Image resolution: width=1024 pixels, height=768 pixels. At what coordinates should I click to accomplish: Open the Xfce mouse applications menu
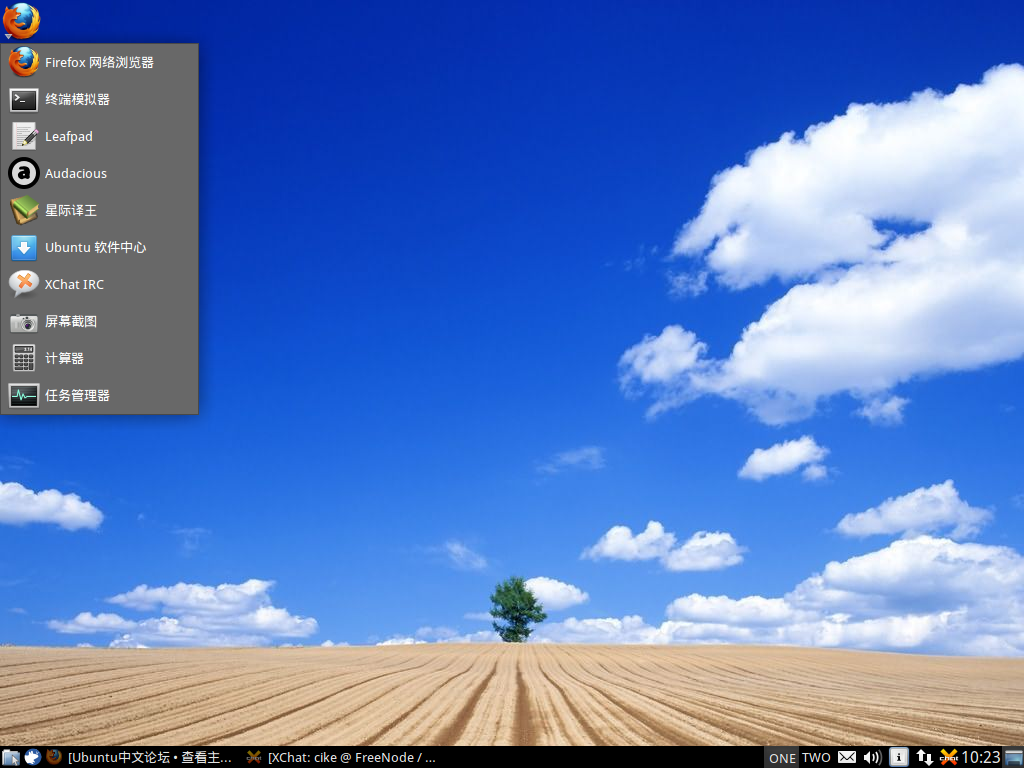tap(33, 758)
